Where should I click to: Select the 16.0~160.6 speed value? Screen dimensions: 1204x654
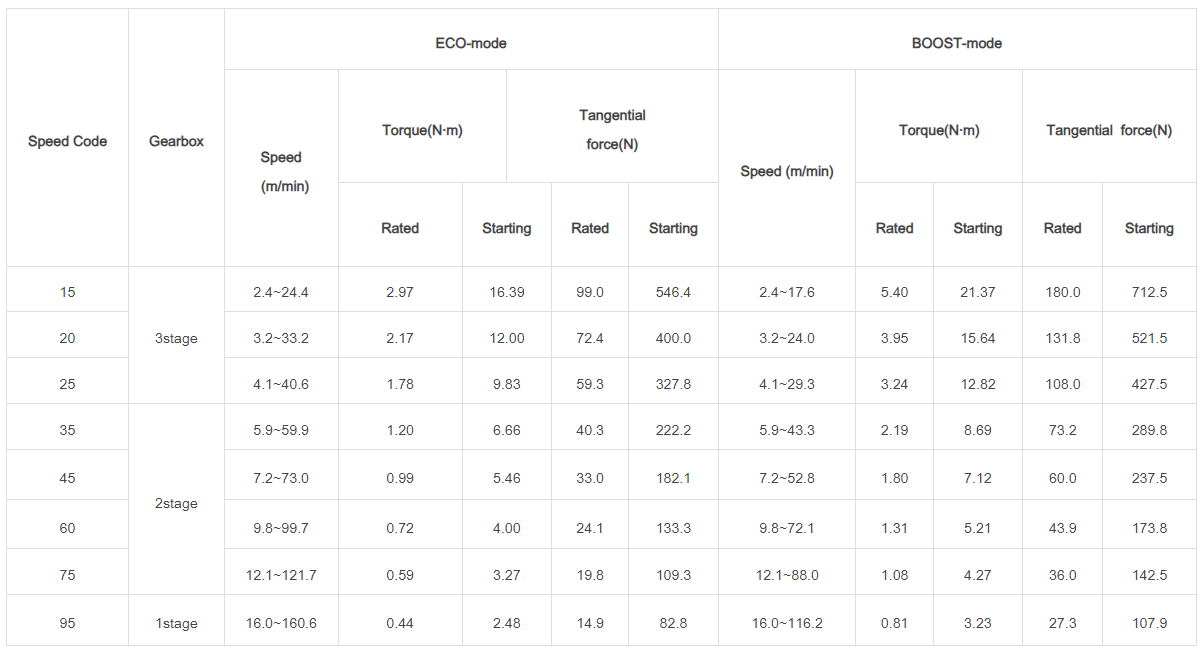pos(281,623)
